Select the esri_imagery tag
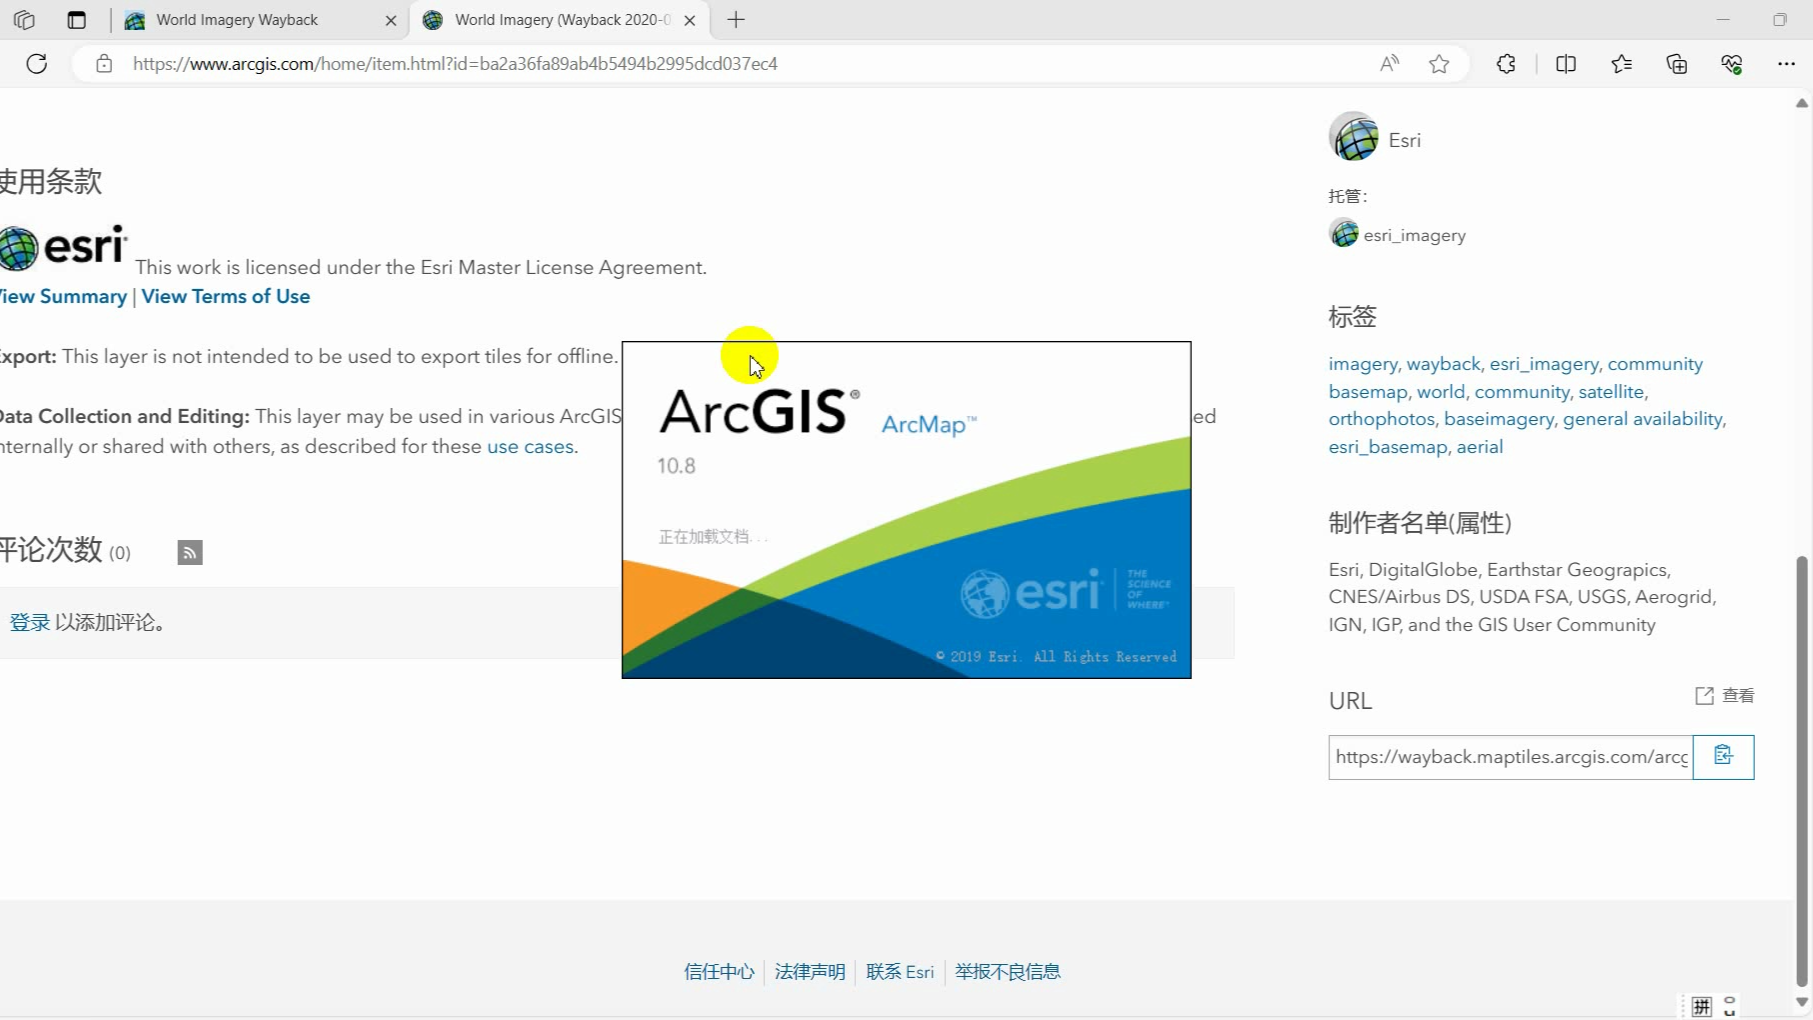This screenshot has height=1020, width=1813. (1543, 364)
